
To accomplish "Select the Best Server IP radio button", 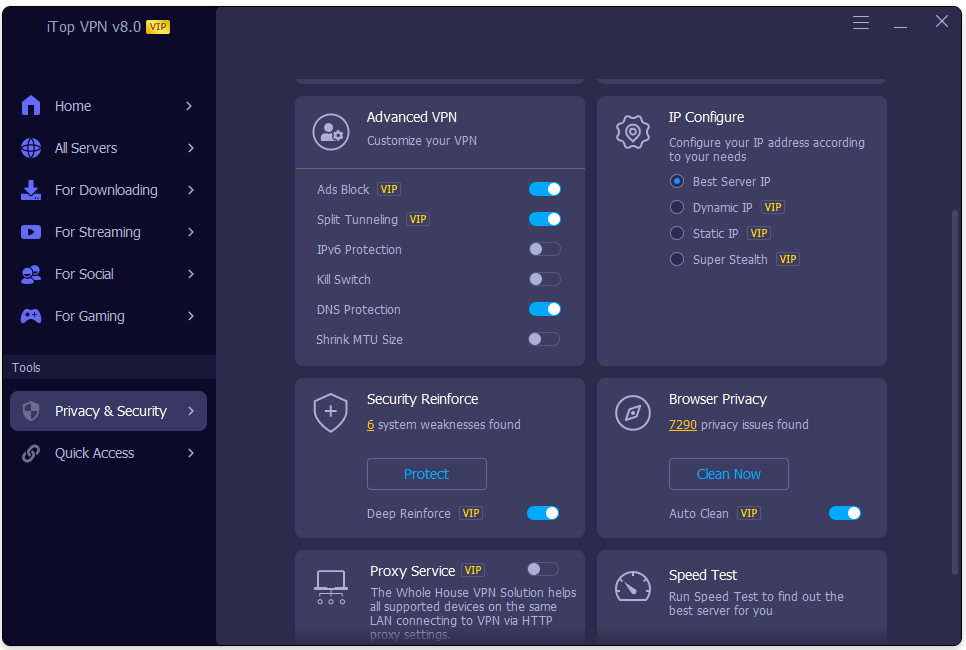I will (676, 181).
